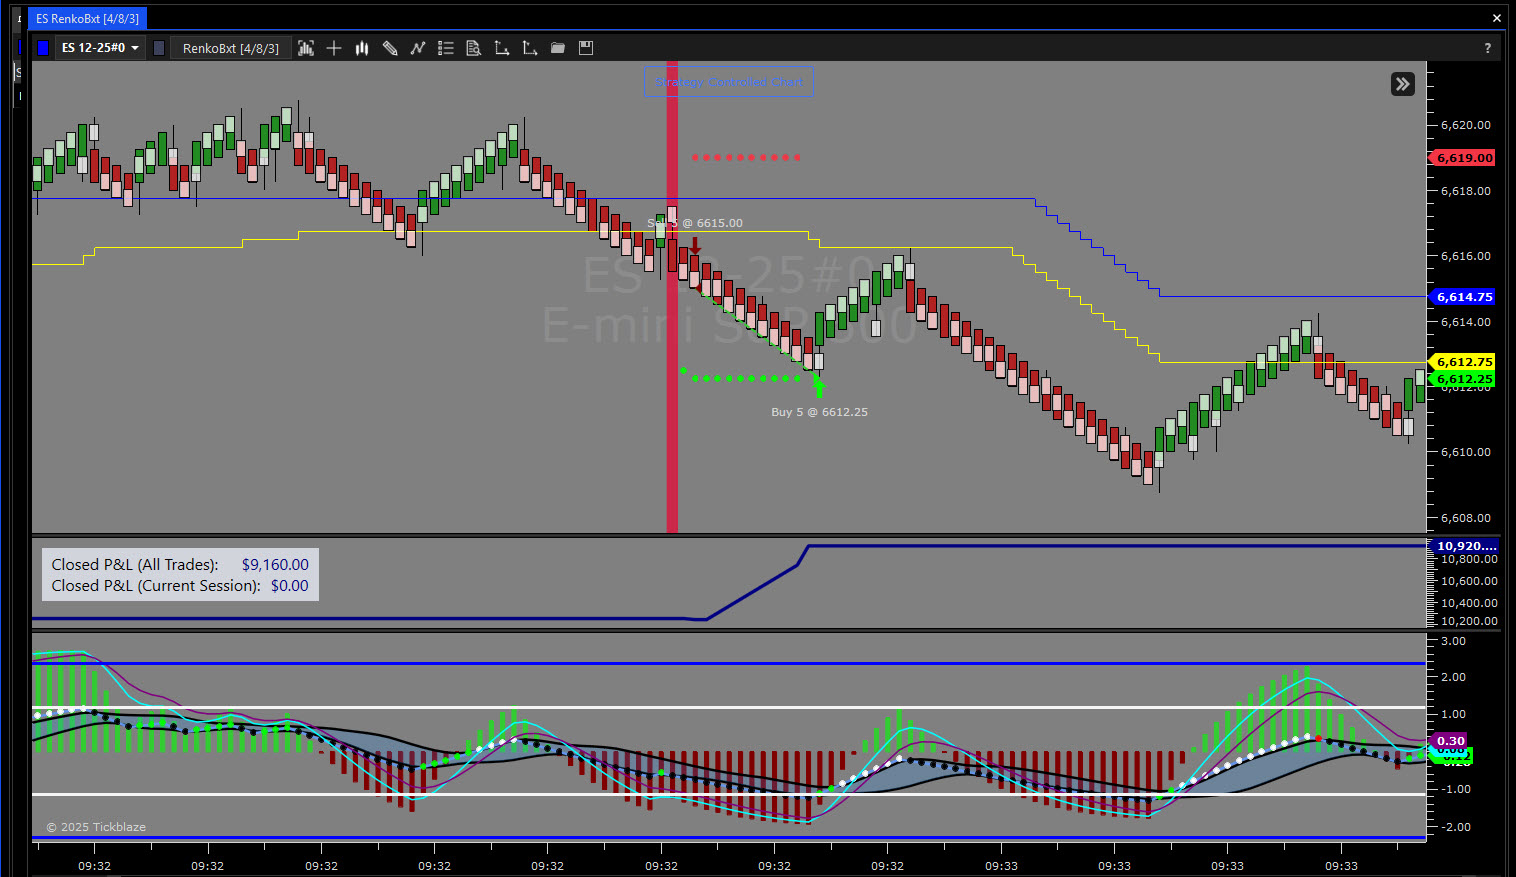Open the question mark help button
Screen dimensions: 1516x877
1487,48
